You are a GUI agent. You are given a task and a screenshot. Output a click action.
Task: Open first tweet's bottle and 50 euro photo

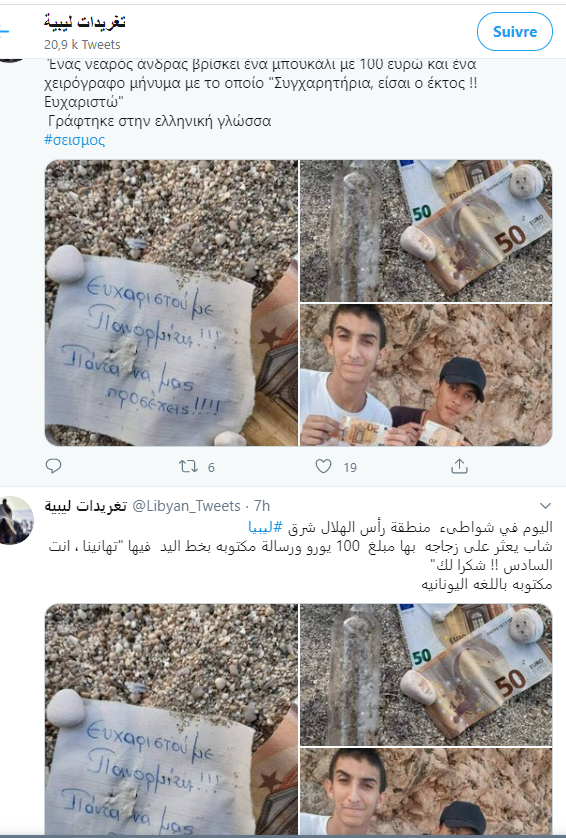(x=426, y=231)
